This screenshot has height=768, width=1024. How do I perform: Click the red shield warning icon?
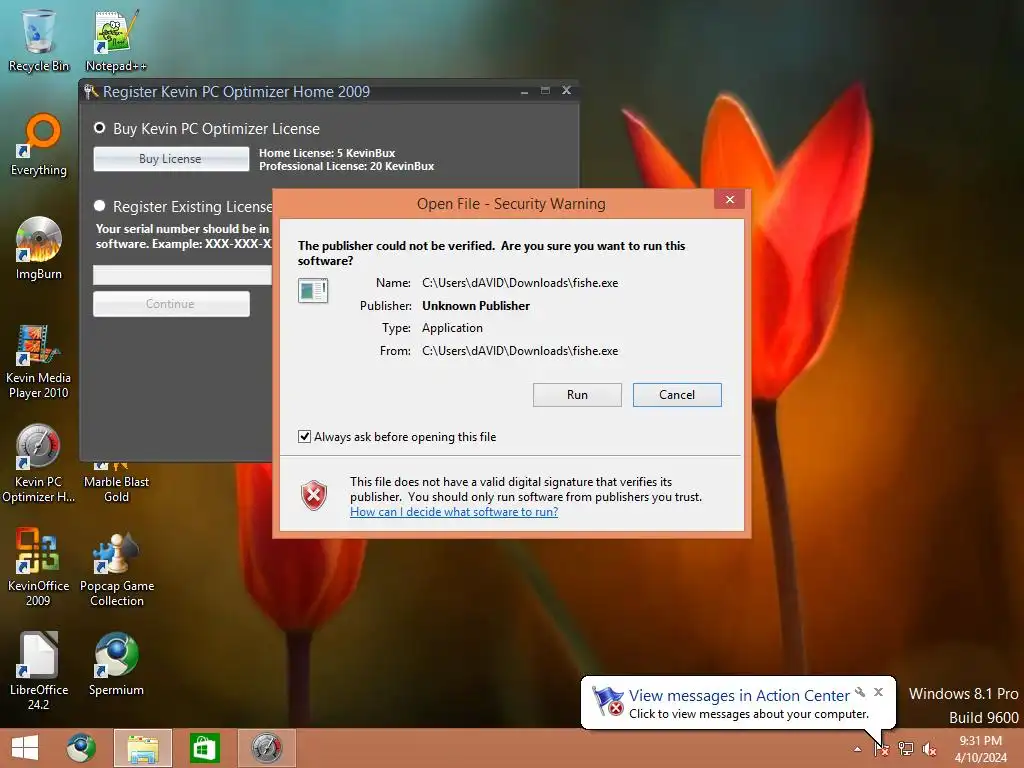tap(314, 496)
